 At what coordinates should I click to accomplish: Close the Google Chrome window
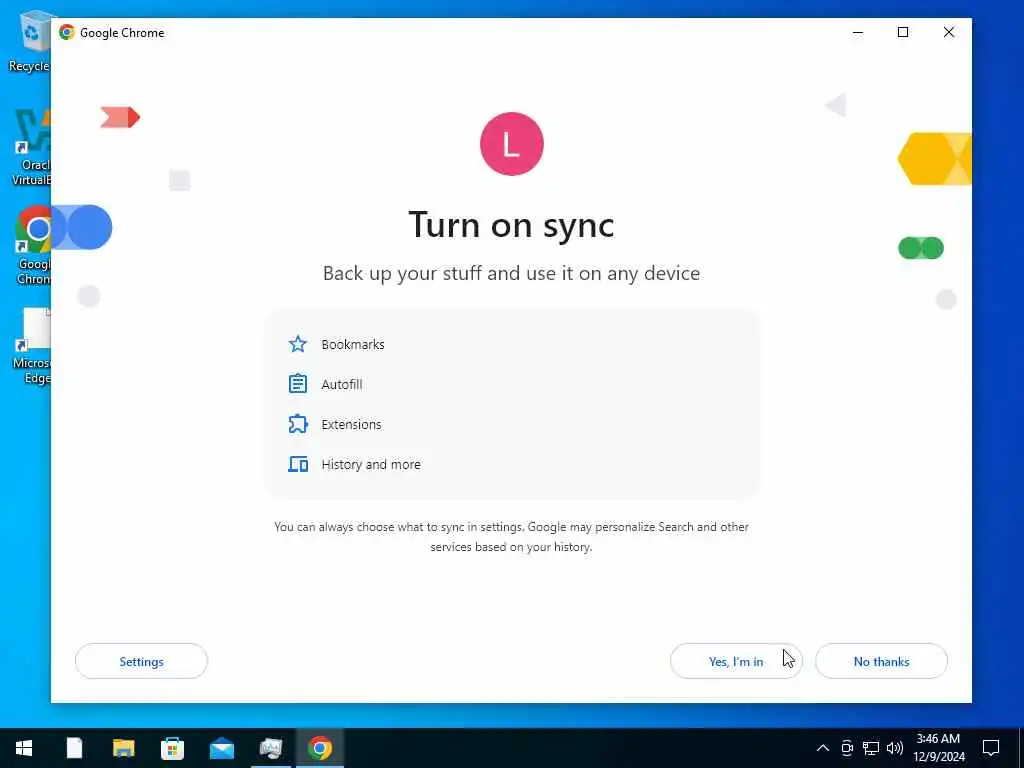[x=949, y=32]
